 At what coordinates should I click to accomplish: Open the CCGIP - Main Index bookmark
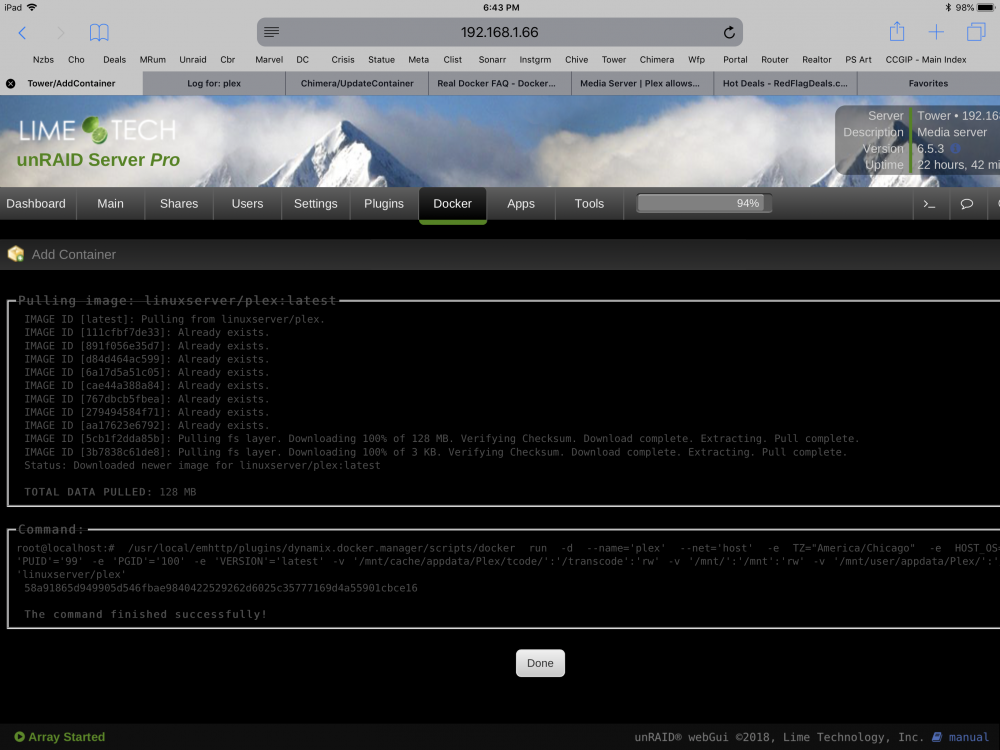click(x=926, y=59)
